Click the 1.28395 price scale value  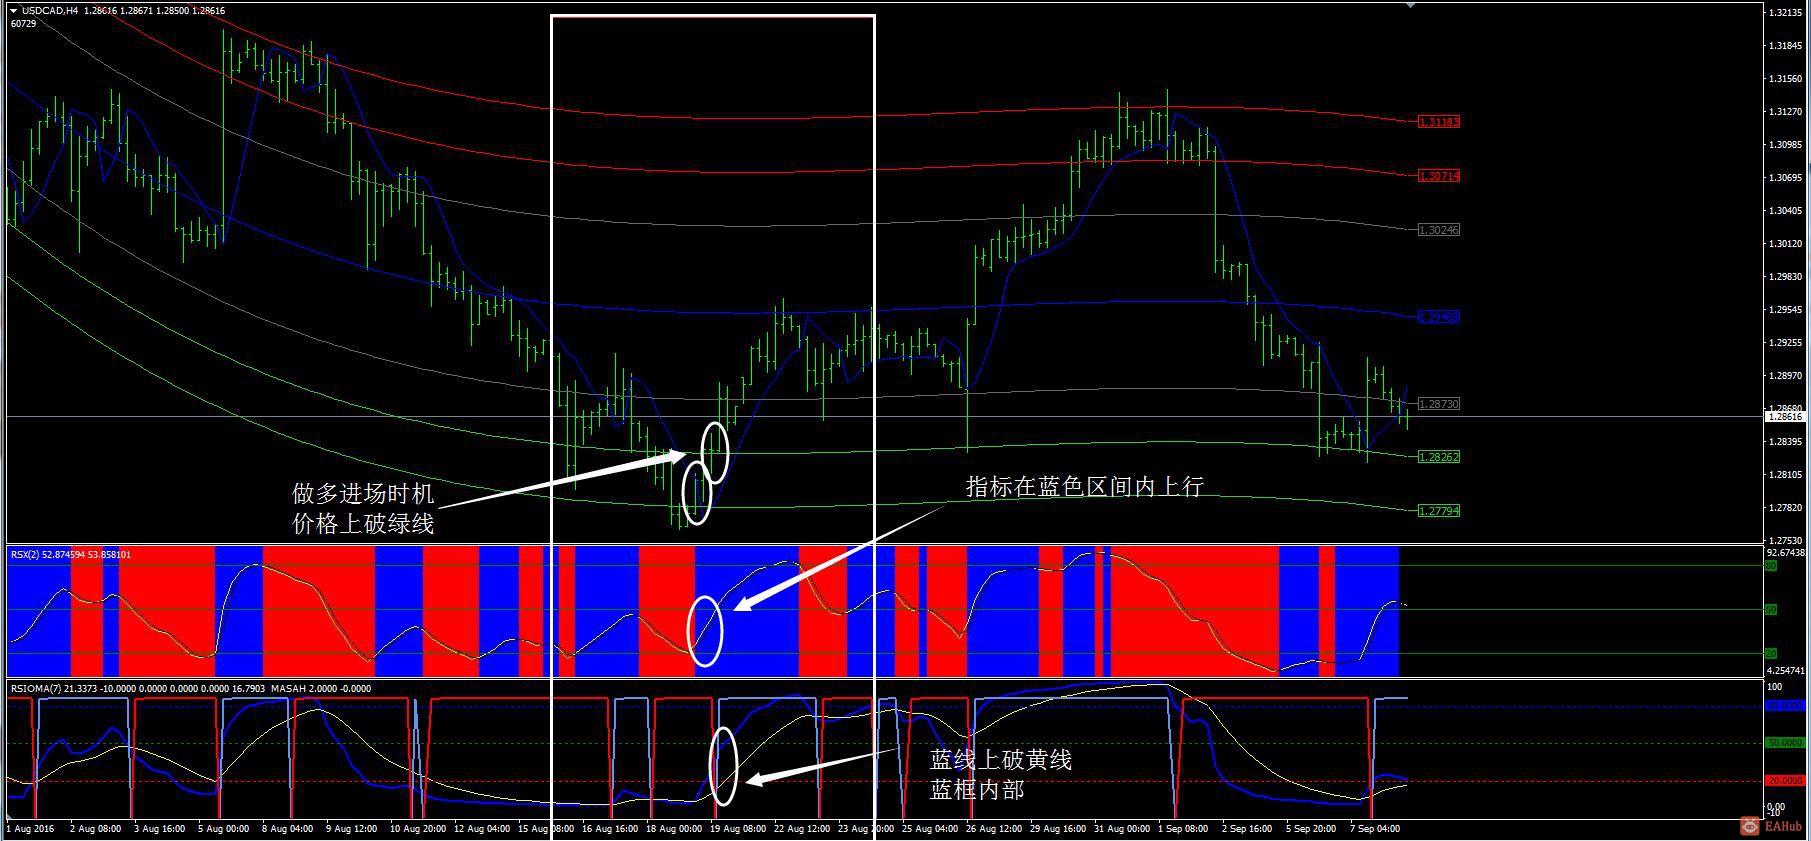1786,442
